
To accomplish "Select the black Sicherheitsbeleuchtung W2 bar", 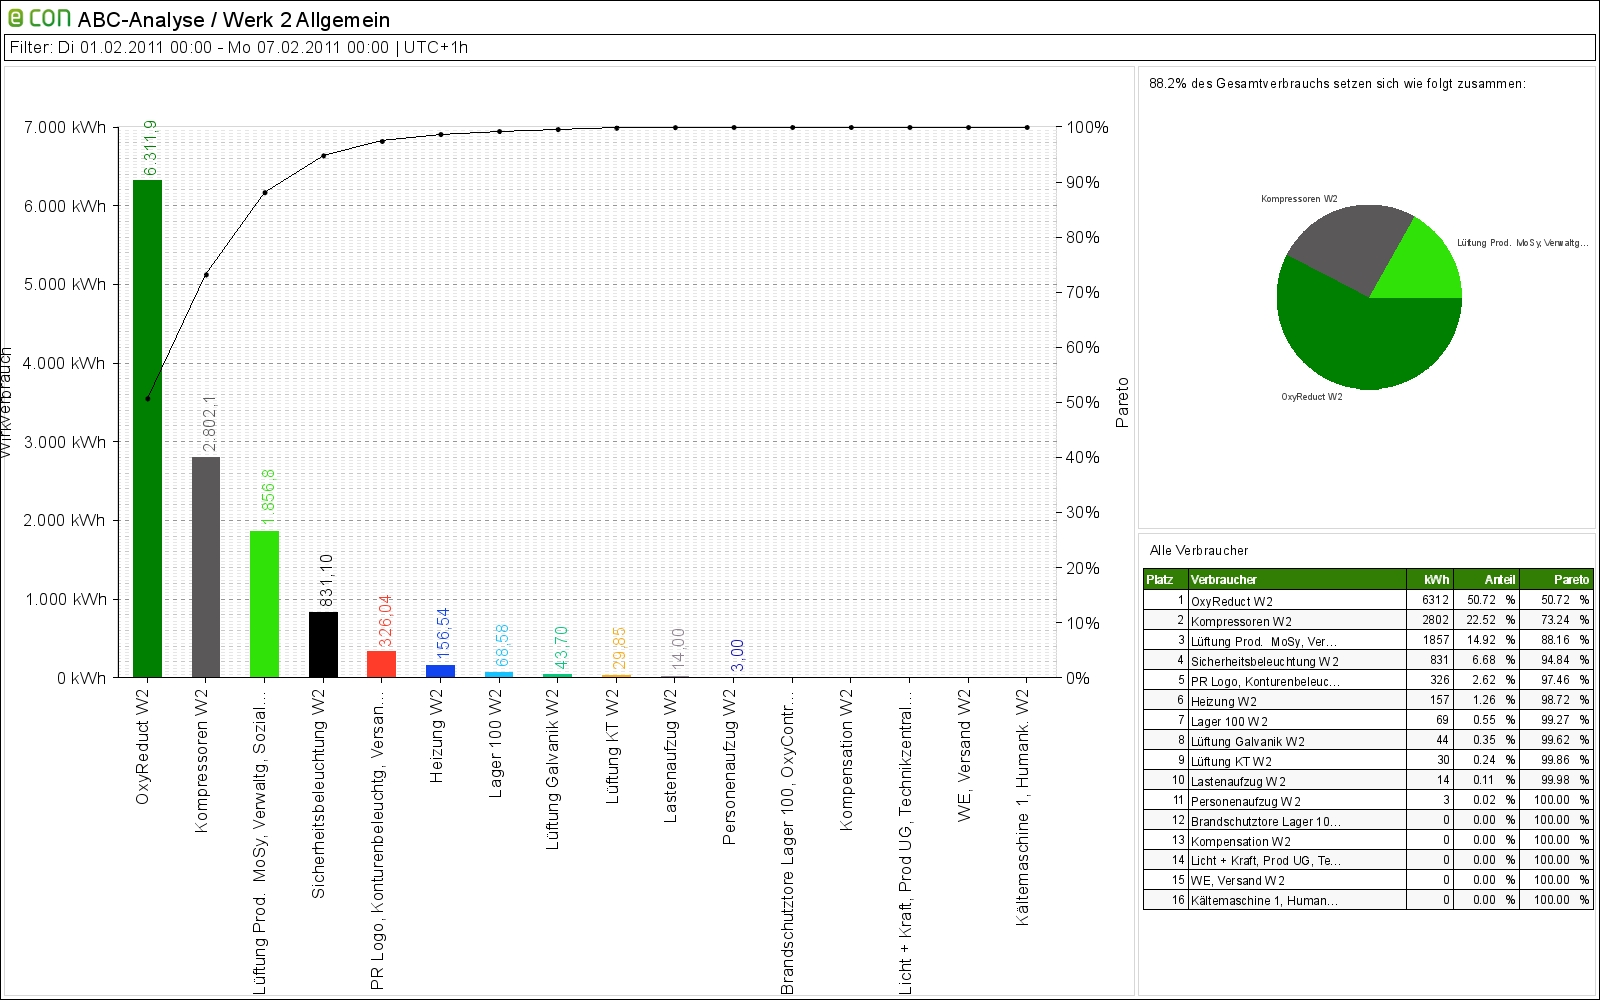I will (323, 644).
